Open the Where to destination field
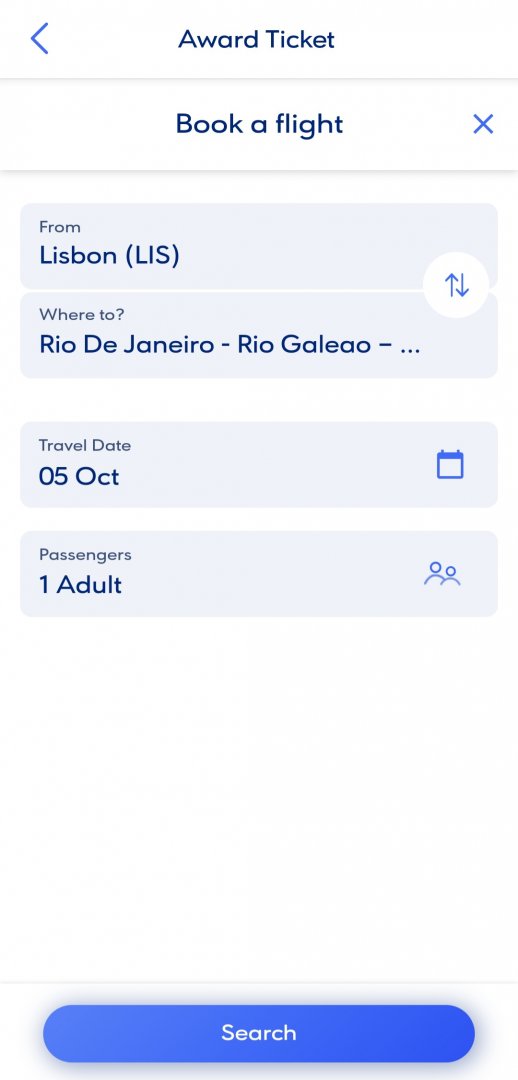 click(x=259, y=335)
